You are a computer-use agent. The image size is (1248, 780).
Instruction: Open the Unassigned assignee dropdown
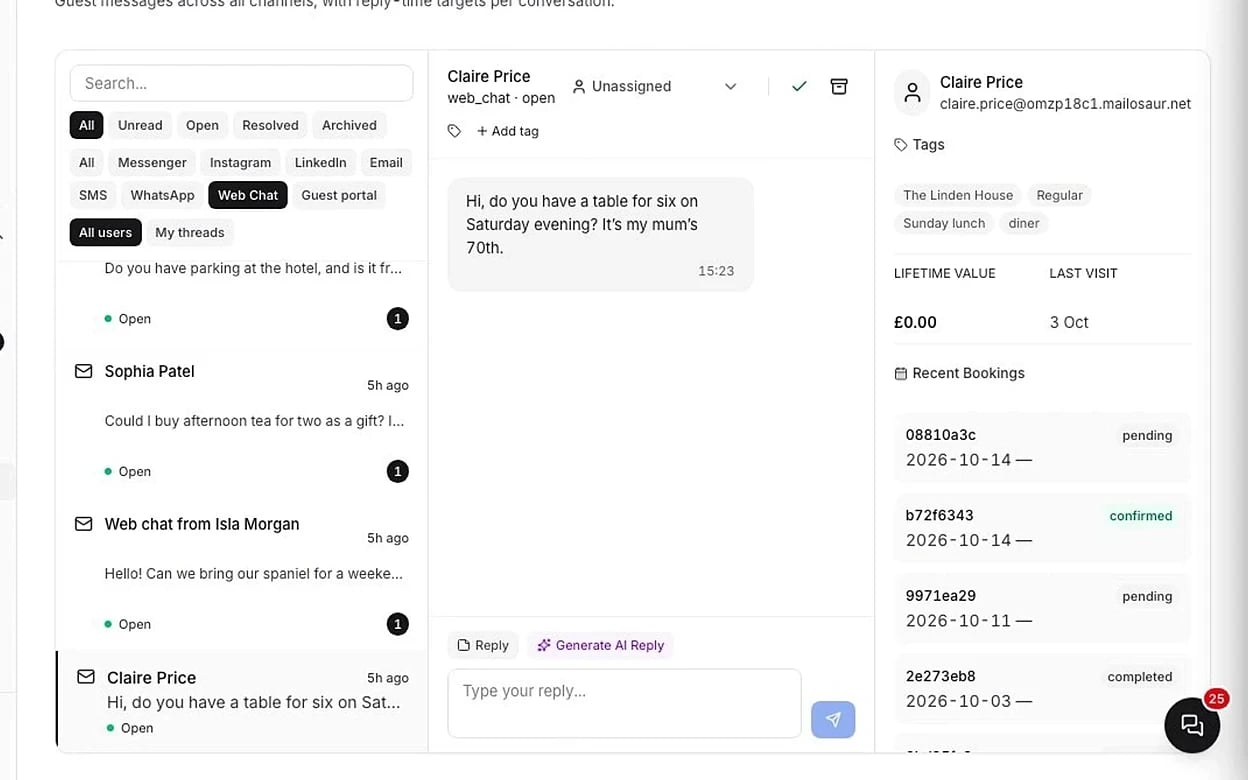[655, 87]
